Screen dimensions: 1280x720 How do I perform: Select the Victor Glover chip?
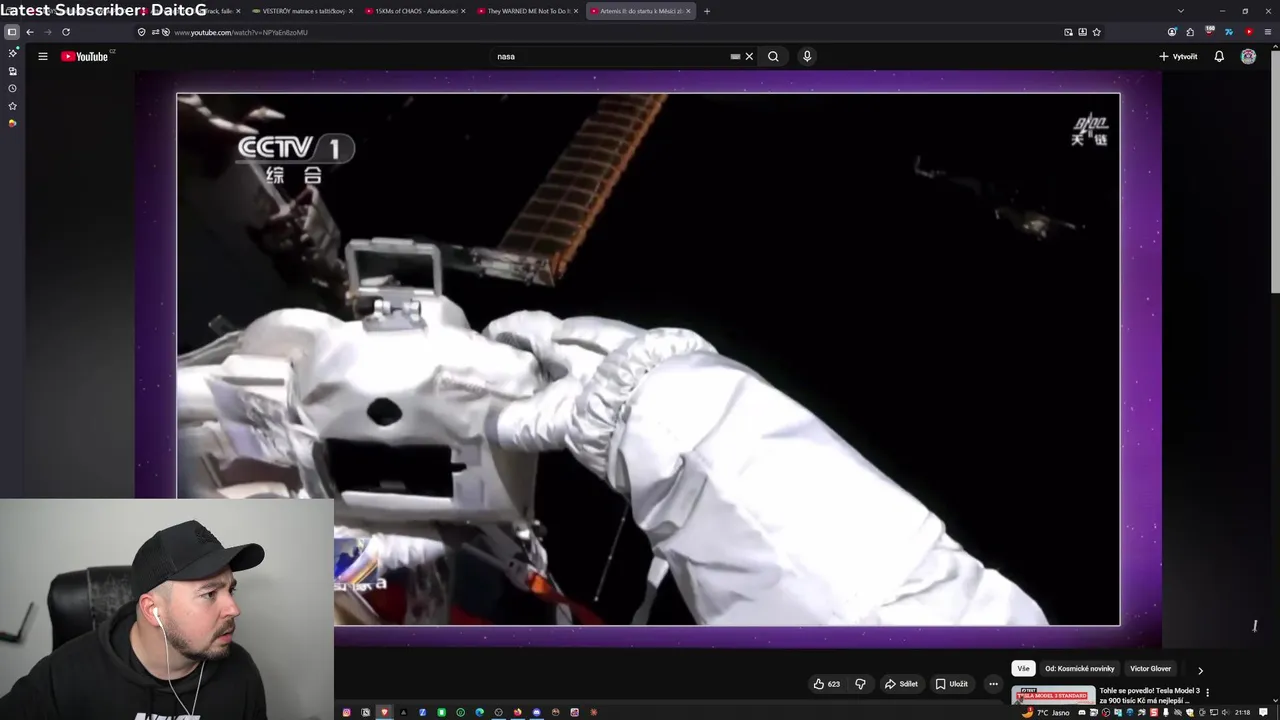pyautogui.click(x=1150, y=669)
